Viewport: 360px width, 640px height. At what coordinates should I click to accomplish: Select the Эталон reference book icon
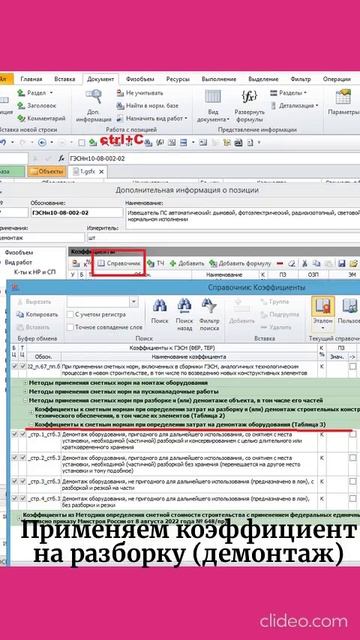[323, 307]
